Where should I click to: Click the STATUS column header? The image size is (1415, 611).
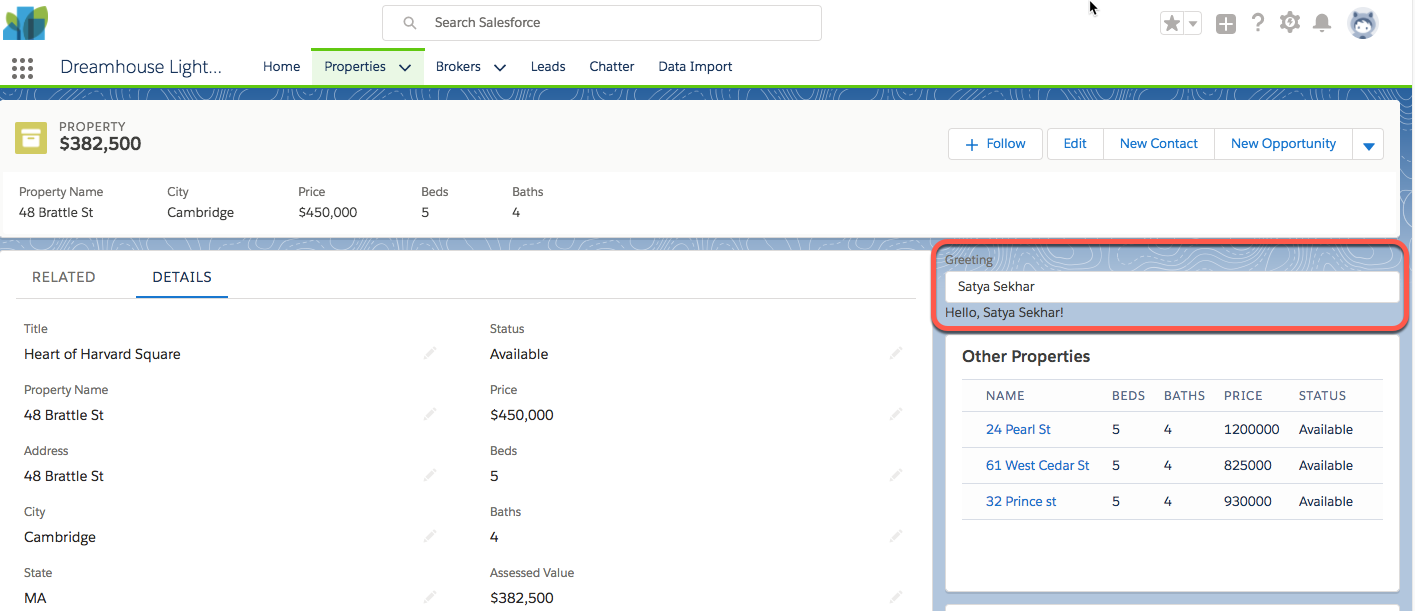tap(1322, 396)
